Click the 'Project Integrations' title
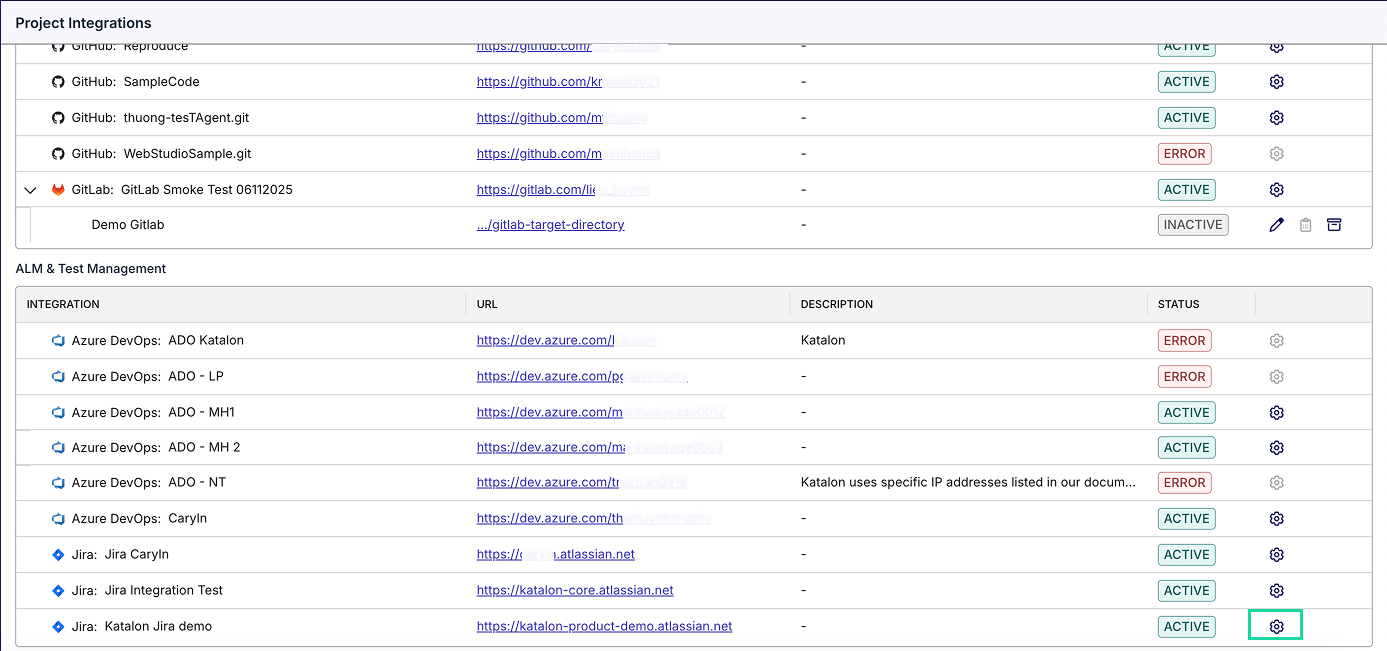The height and width of the screenshot is (651, 1387). [x=84, y=23]
